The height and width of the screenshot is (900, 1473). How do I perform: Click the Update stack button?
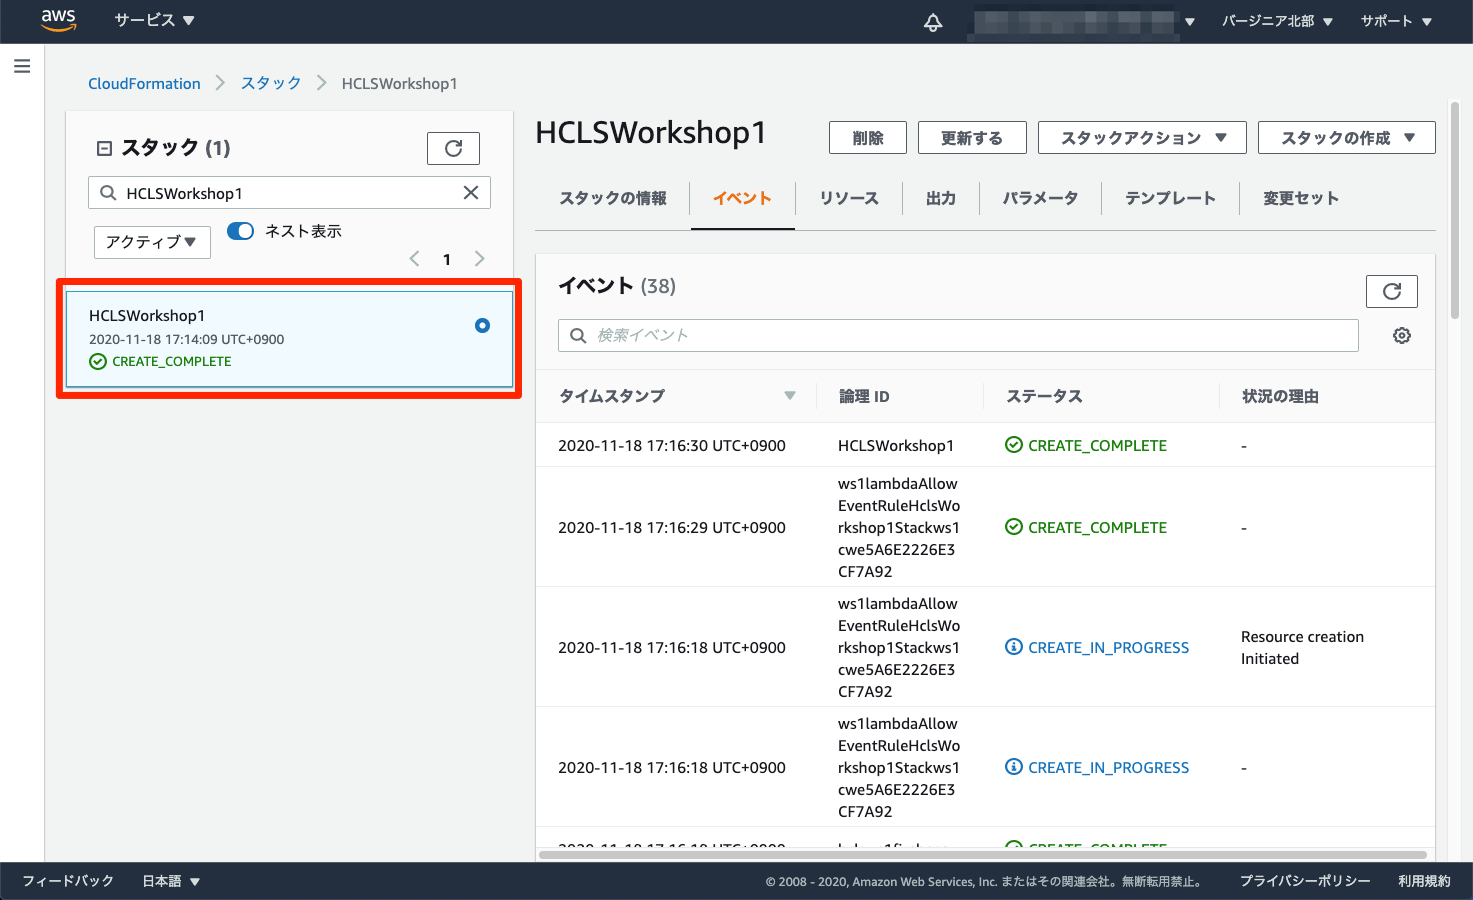(x=972, y=138)
